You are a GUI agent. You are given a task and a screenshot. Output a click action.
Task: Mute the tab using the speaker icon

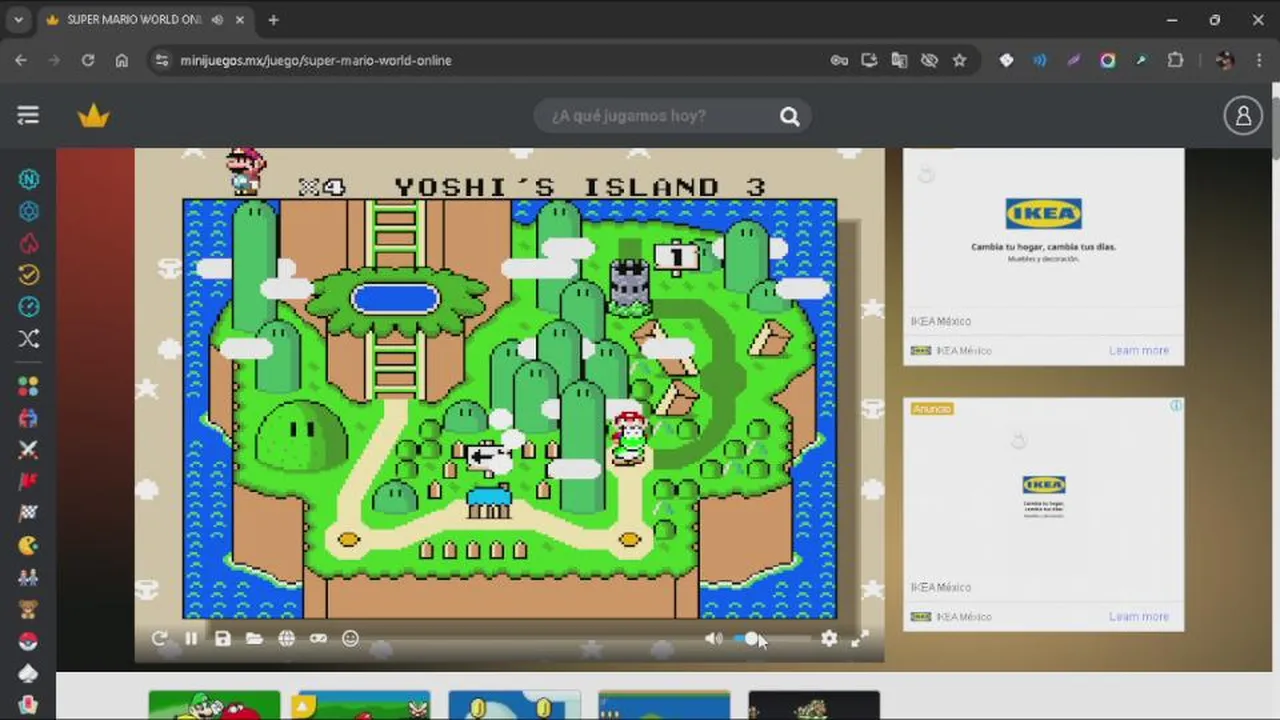coord(217,19)
